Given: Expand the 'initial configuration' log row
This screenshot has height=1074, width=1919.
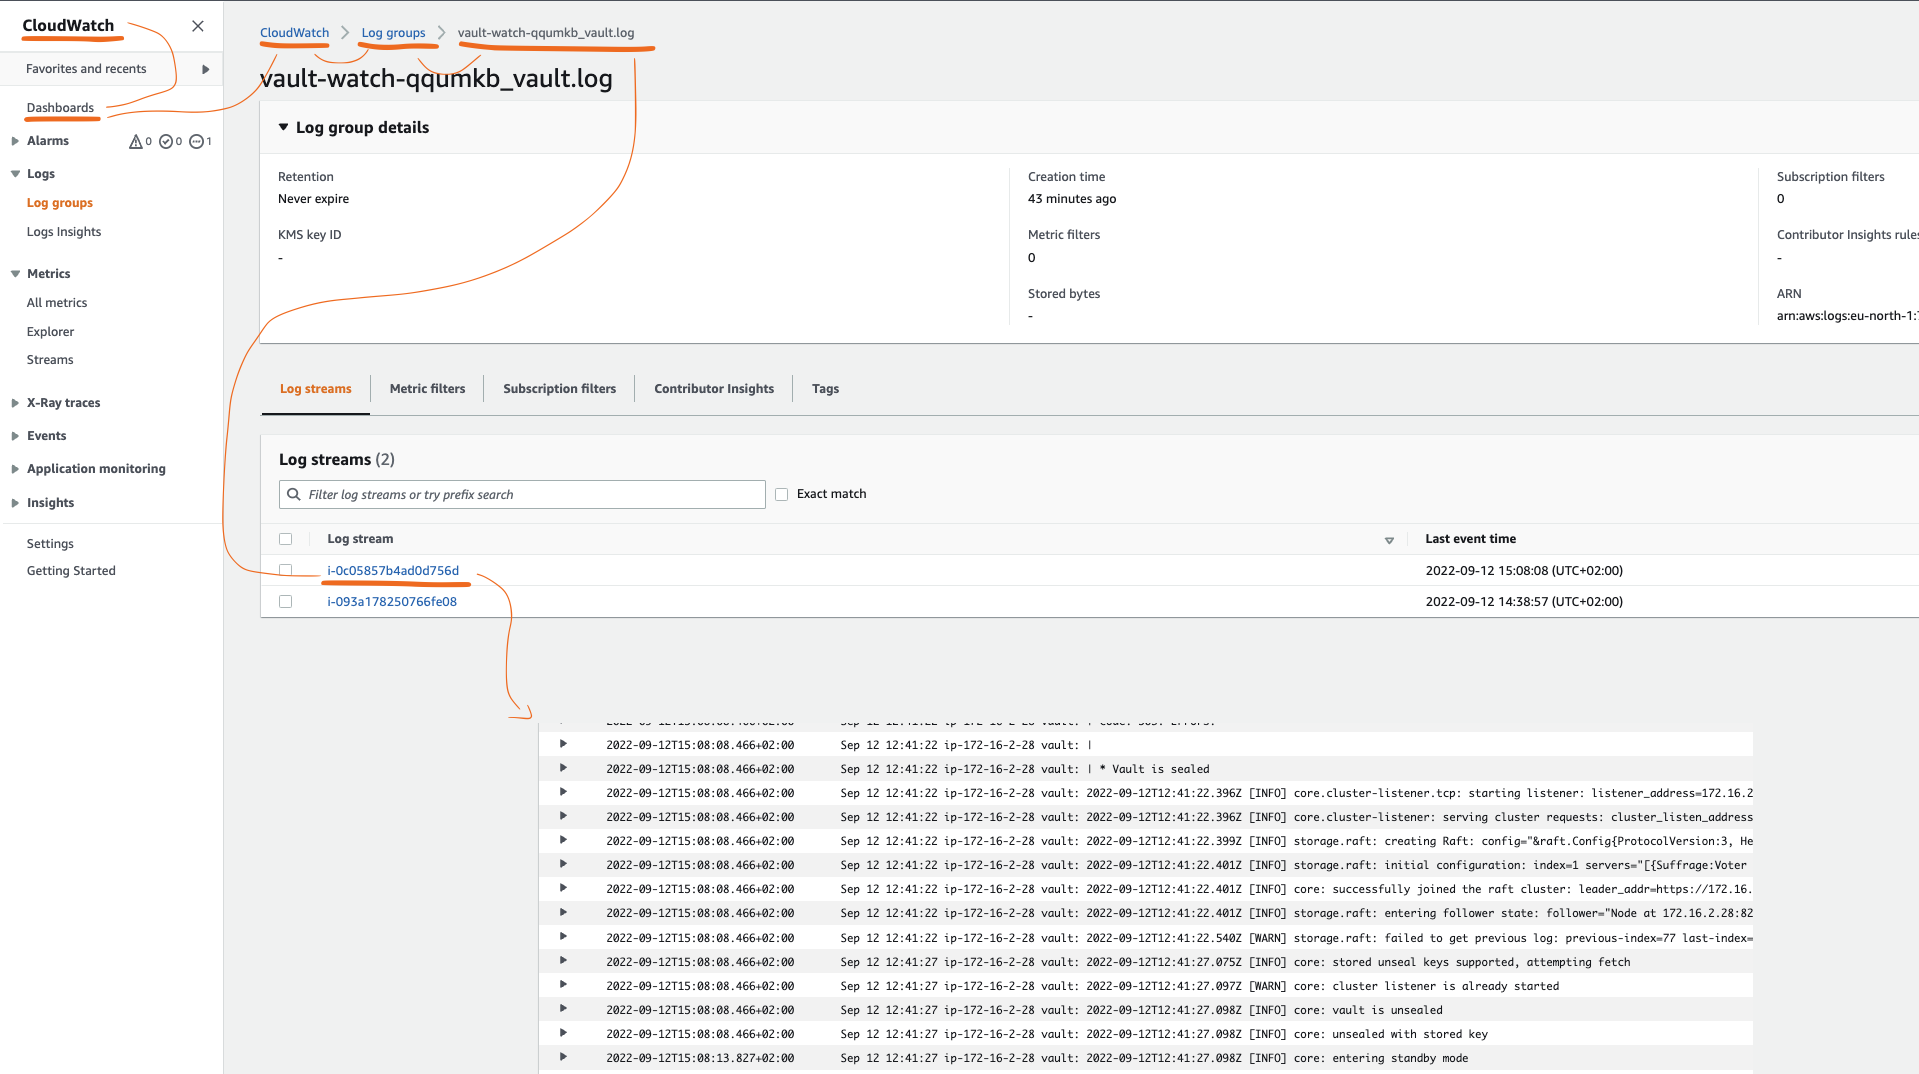Looking at the screenshot, I should 563,864.
